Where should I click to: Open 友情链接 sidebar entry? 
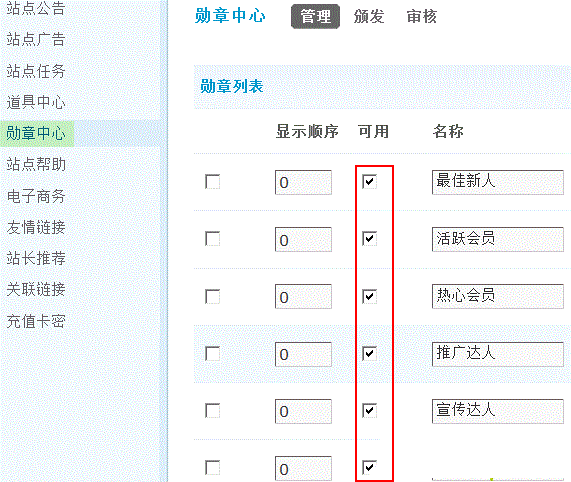36,228
